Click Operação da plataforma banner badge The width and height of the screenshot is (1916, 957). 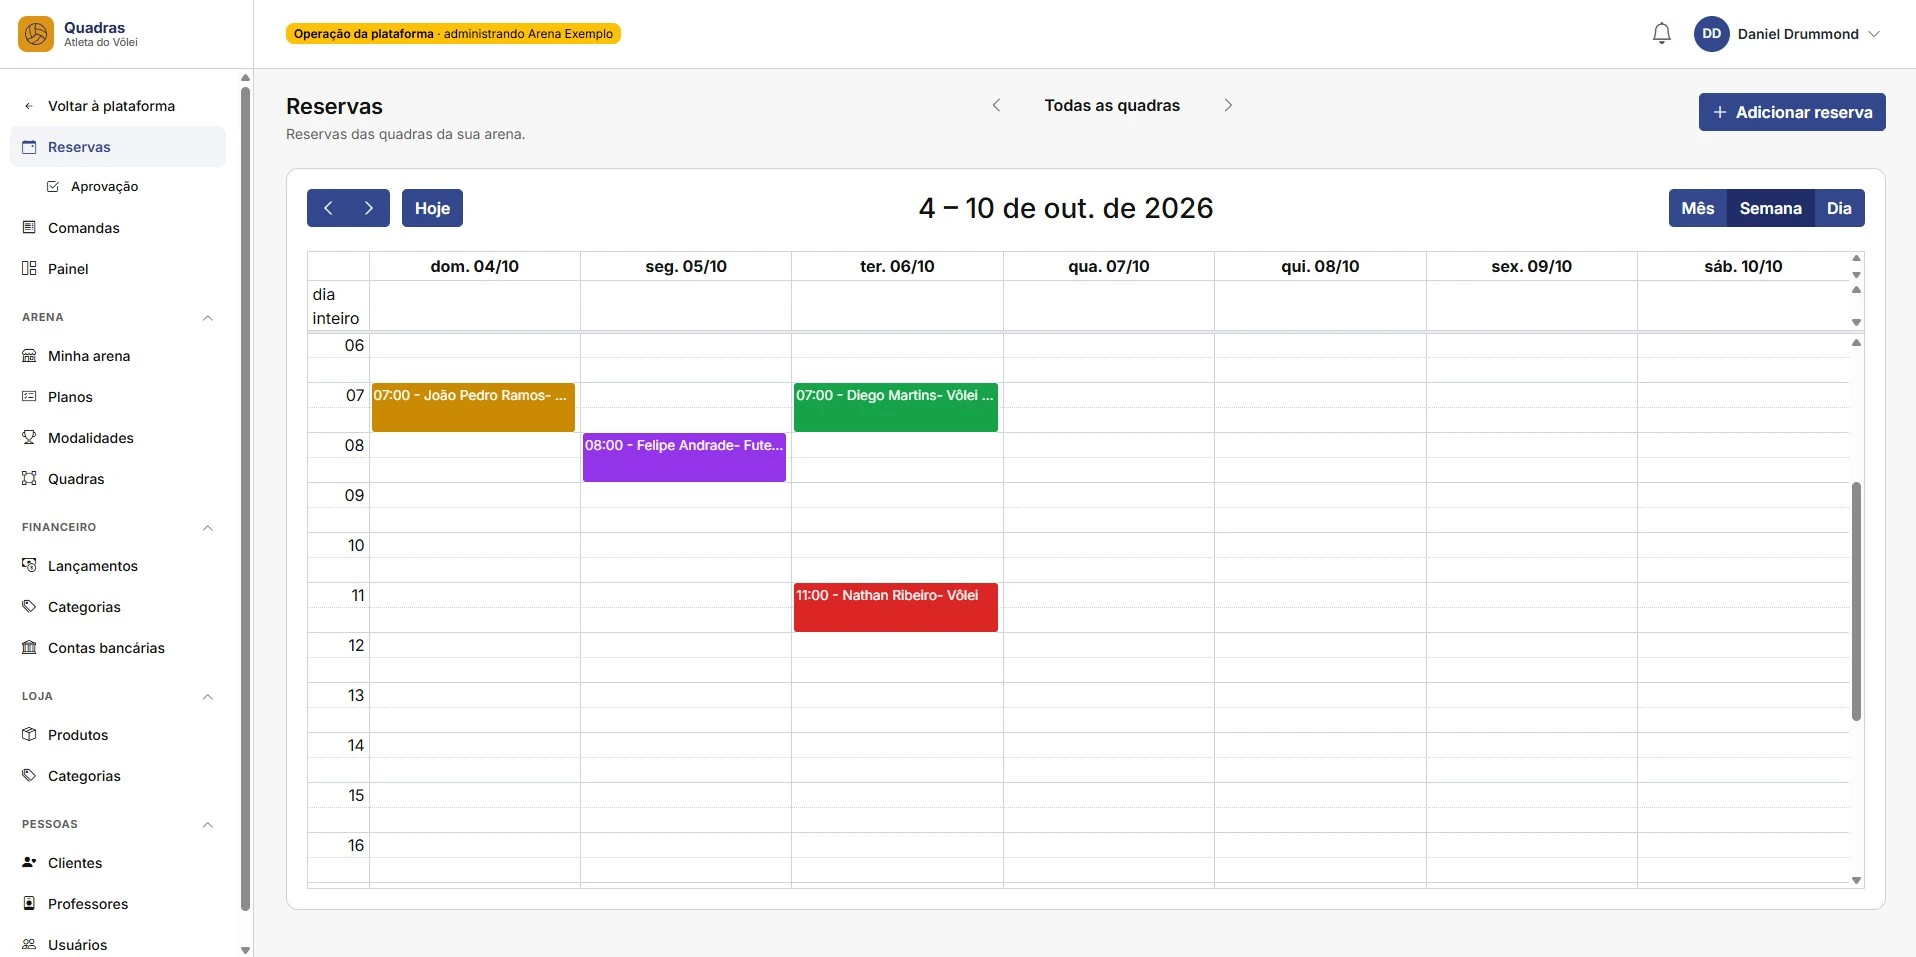pos(453,34)
